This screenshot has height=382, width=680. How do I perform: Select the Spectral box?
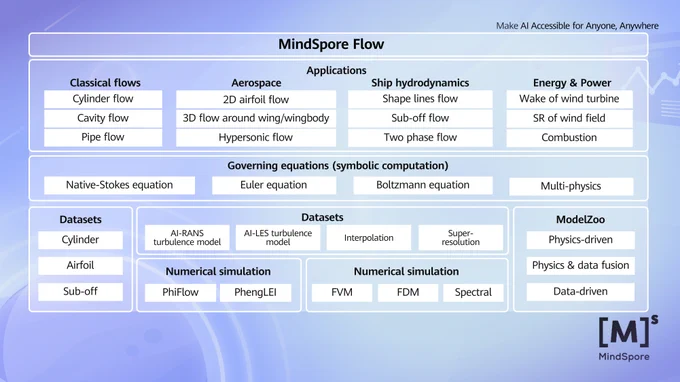coord(473,292)
